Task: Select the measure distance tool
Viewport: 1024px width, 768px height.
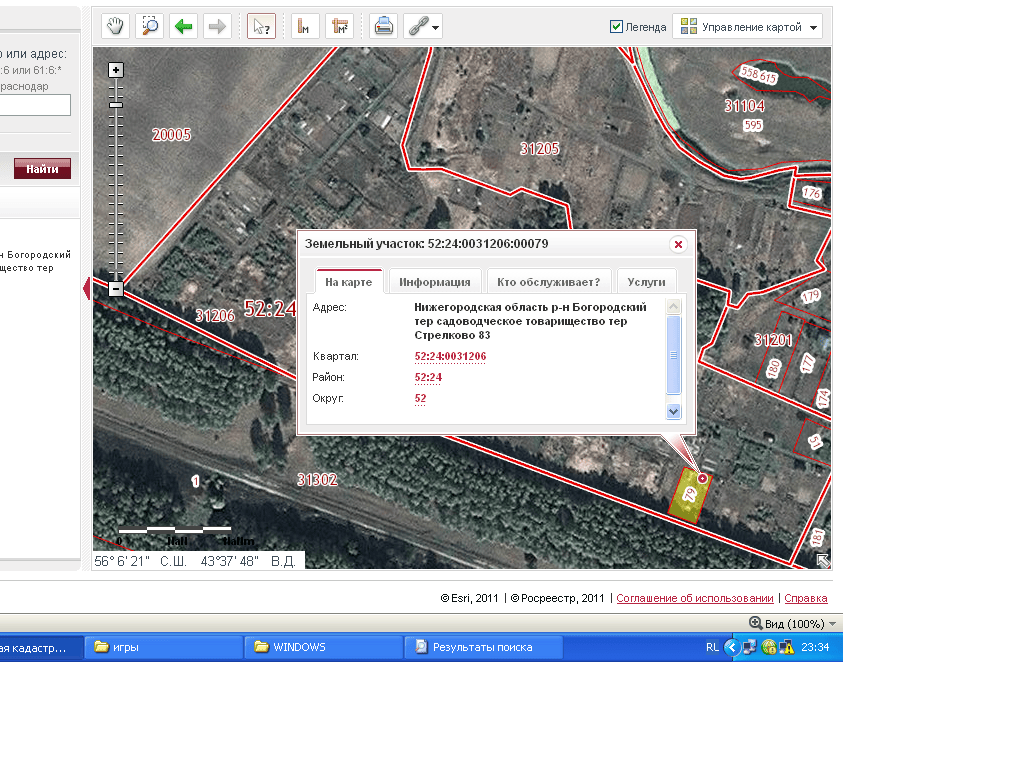Action: [306, 26]
